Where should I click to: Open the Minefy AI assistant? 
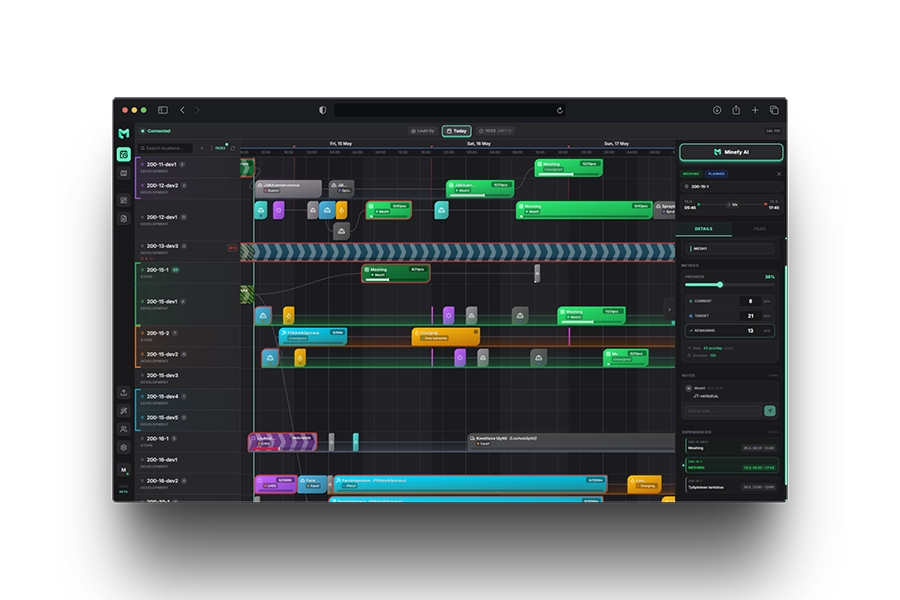click(731, 152)
